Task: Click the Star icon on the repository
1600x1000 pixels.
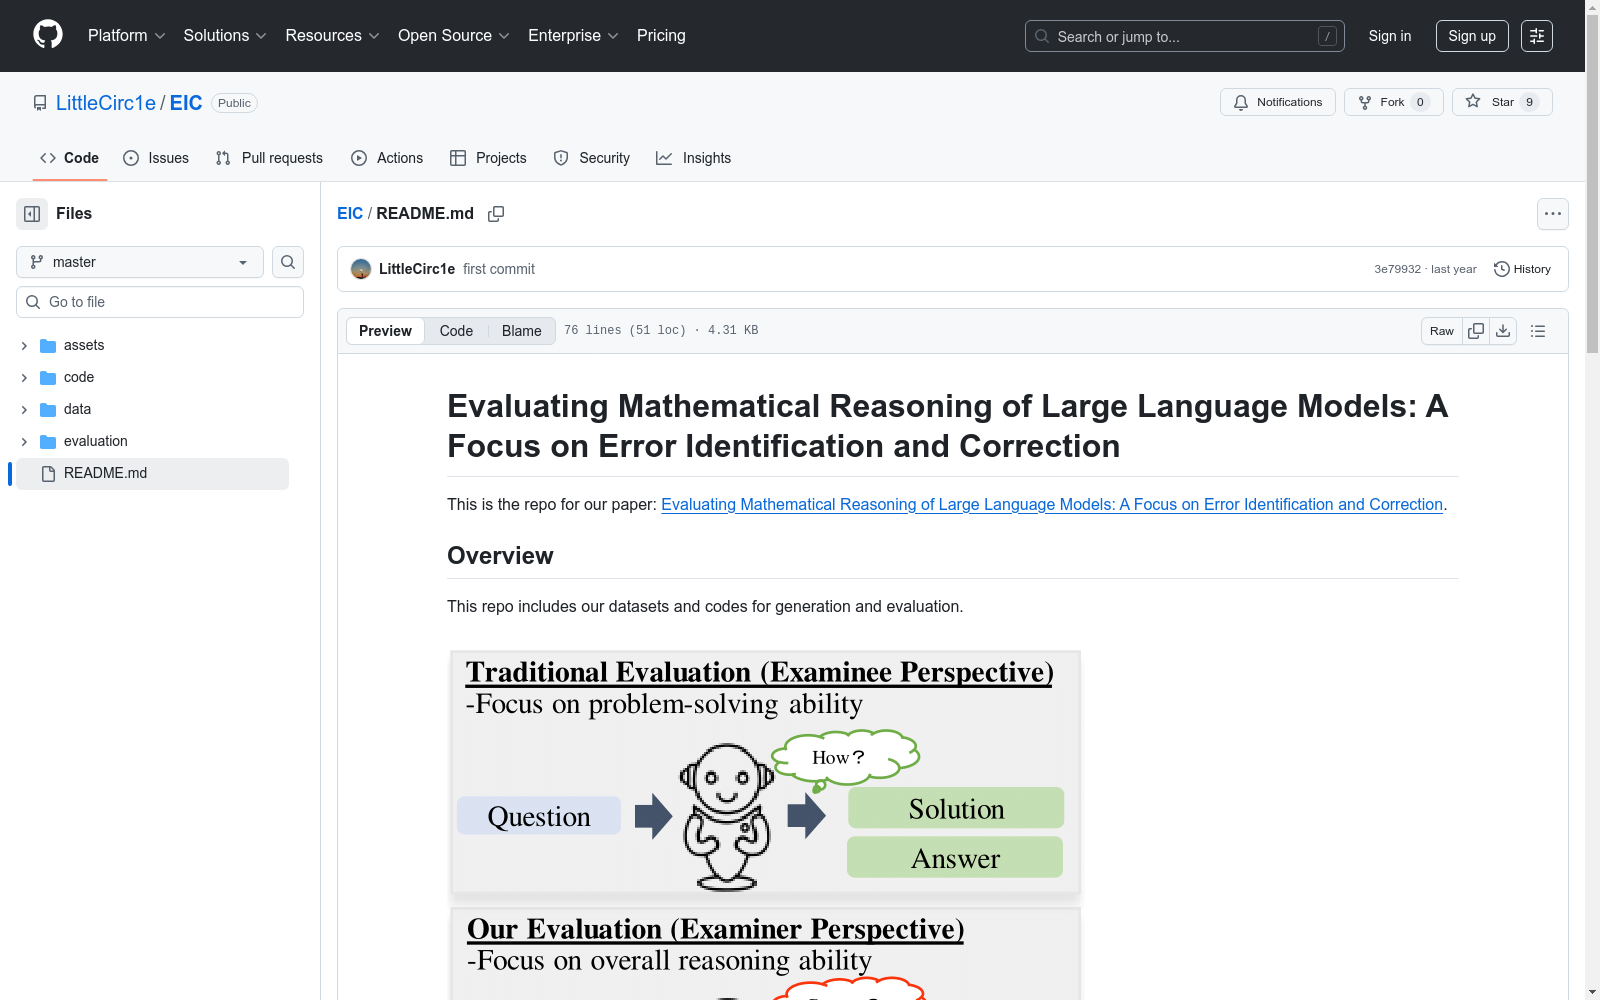Action: tap(1473, 101)
